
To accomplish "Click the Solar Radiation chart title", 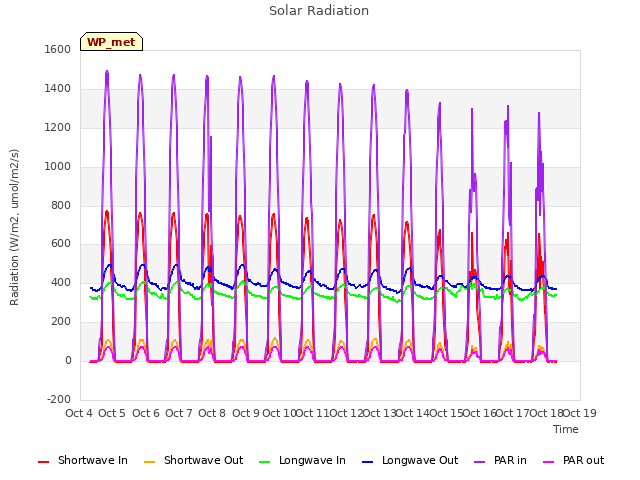I will [x=319, y=11].
